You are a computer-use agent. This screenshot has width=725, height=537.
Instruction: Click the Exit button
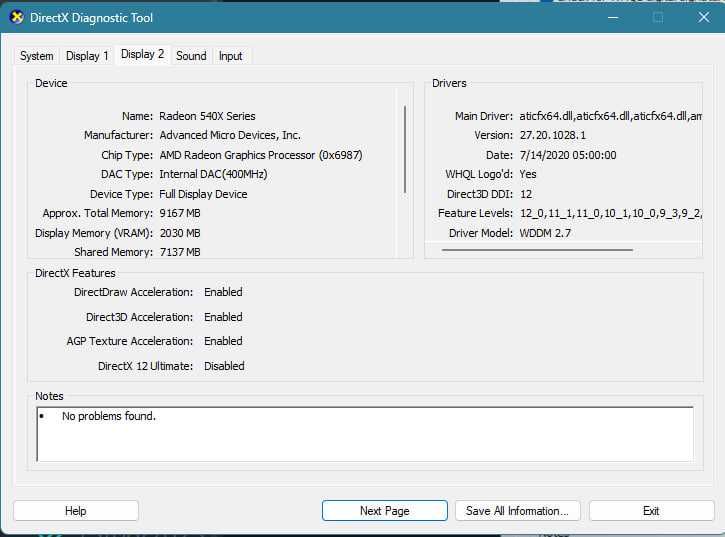(651, 511)
